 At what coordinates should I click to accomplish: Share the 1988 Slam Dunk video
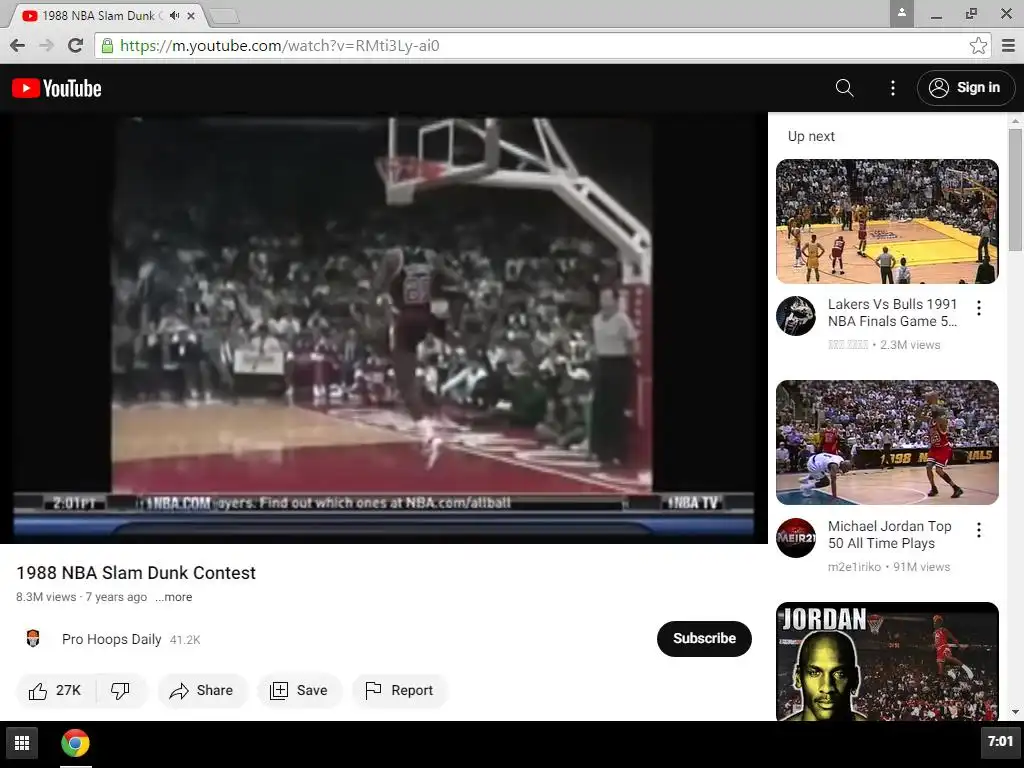tap(202, 690)
